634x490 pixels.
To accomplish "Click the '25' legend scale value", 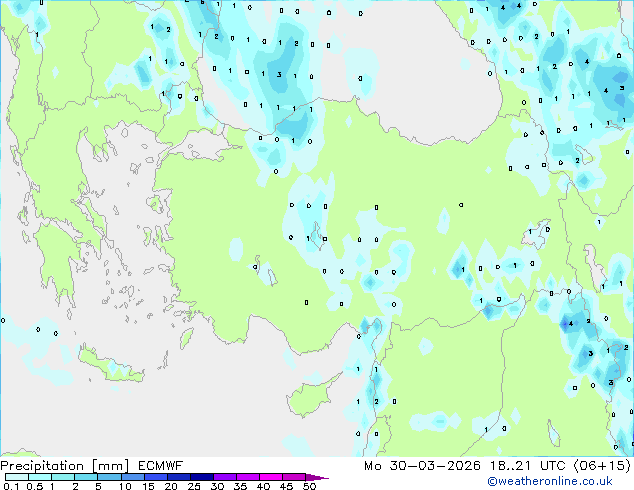I will click(x=194, y=486).
